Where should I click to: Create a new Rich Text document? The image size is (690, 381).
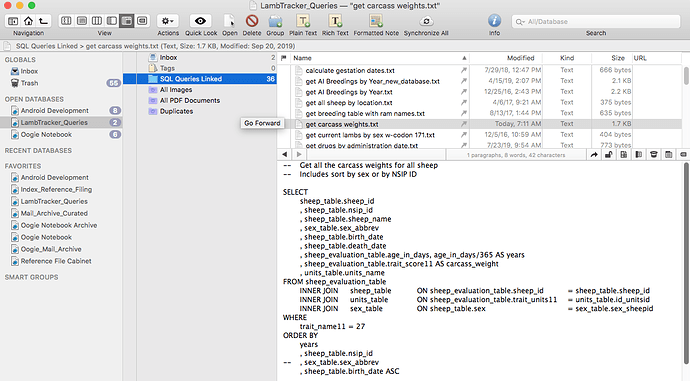pos(335,21)
